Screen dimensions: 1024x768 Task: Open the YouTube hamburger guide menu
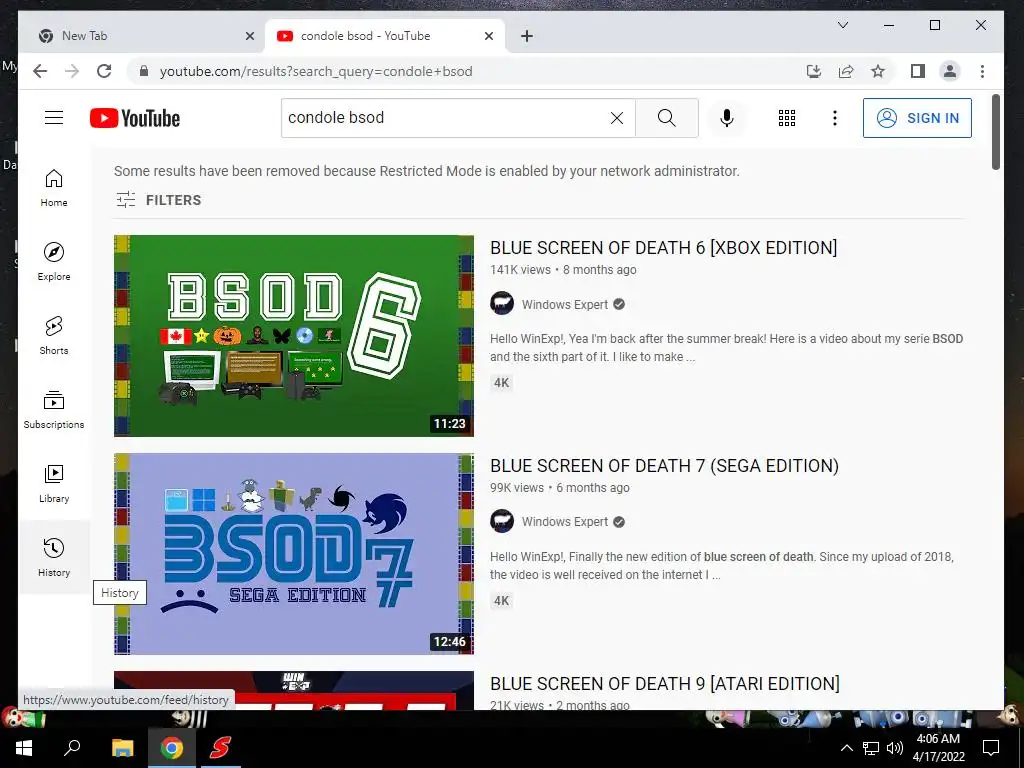(54, 118)
